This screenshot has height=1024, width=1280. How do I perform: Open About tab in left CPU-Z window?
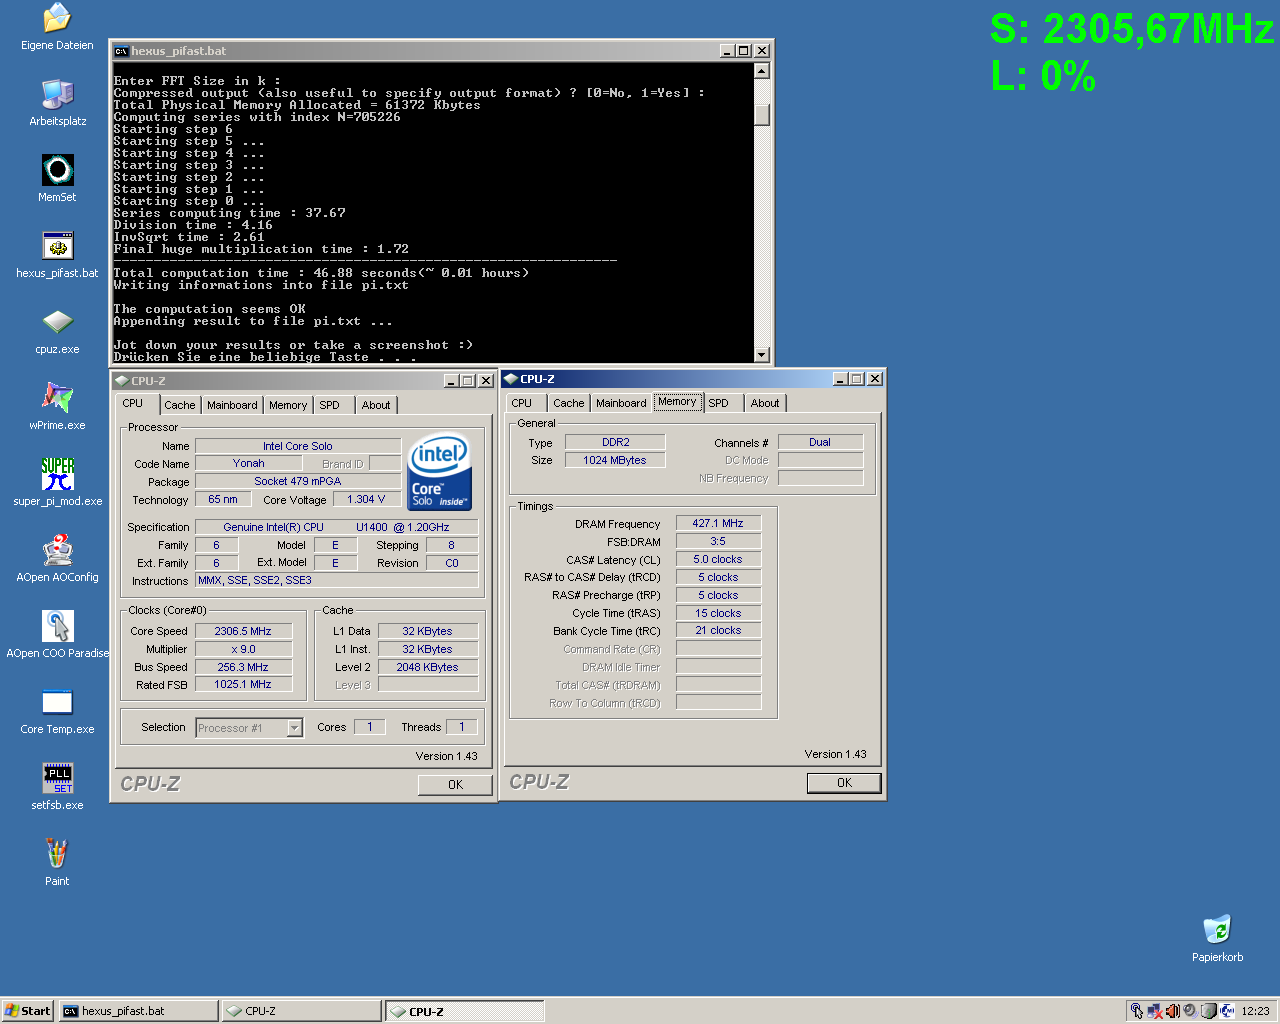pyautogui.click(x=376, y=405)
